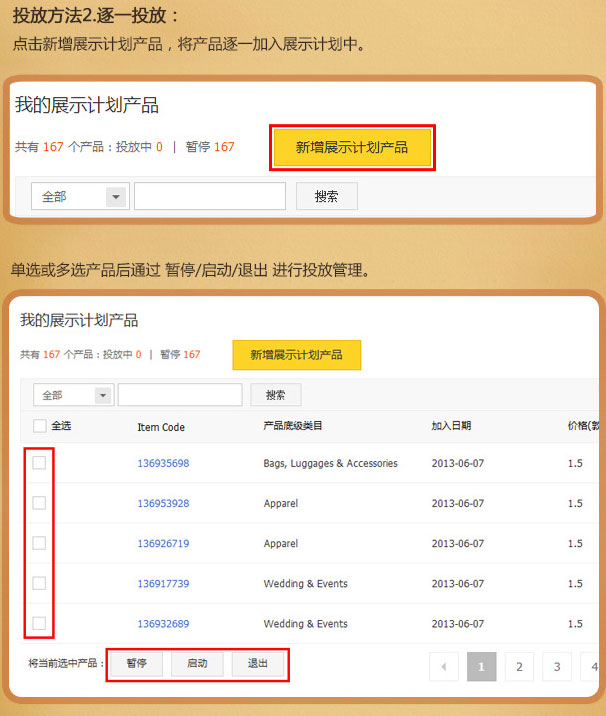Screen dimensions: 606x716
Task: Click the previous page arrow icon
Action: pyautogui.click(x=444, y=666)
